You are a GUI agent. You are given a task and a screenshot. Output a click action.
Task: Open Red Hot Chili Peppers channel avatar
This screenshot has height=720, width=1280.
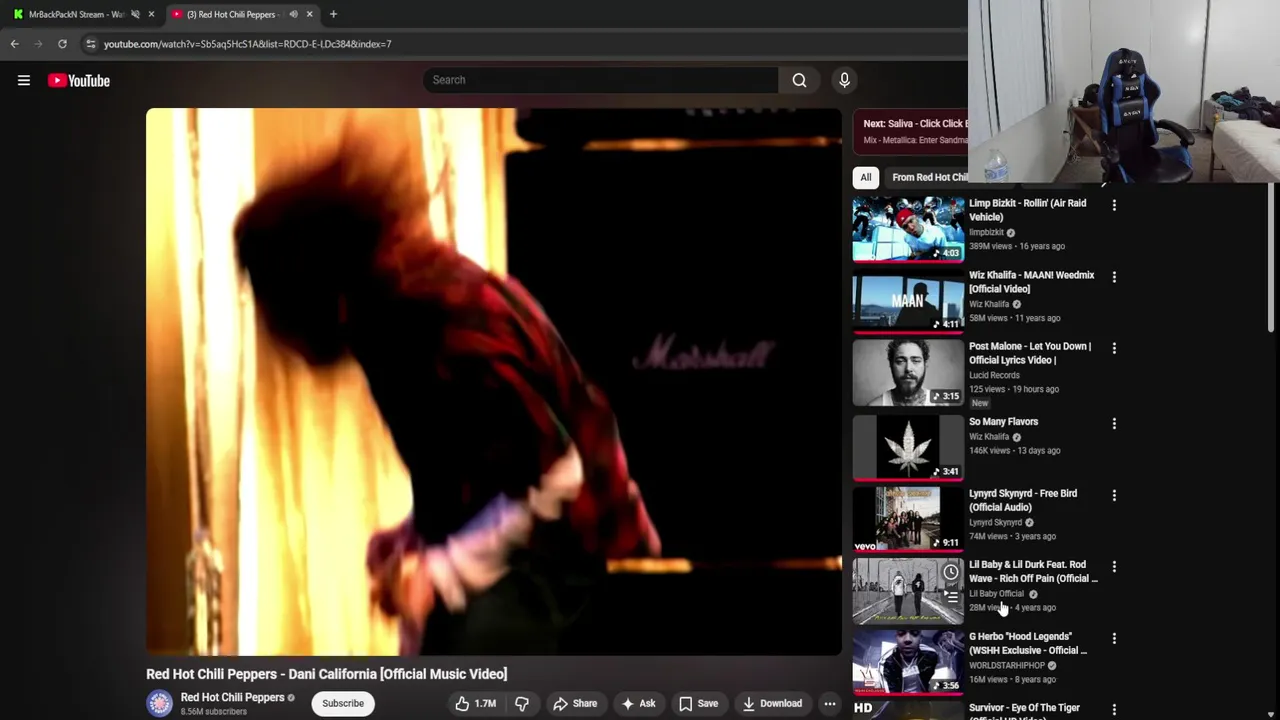[x=160, y=703]
